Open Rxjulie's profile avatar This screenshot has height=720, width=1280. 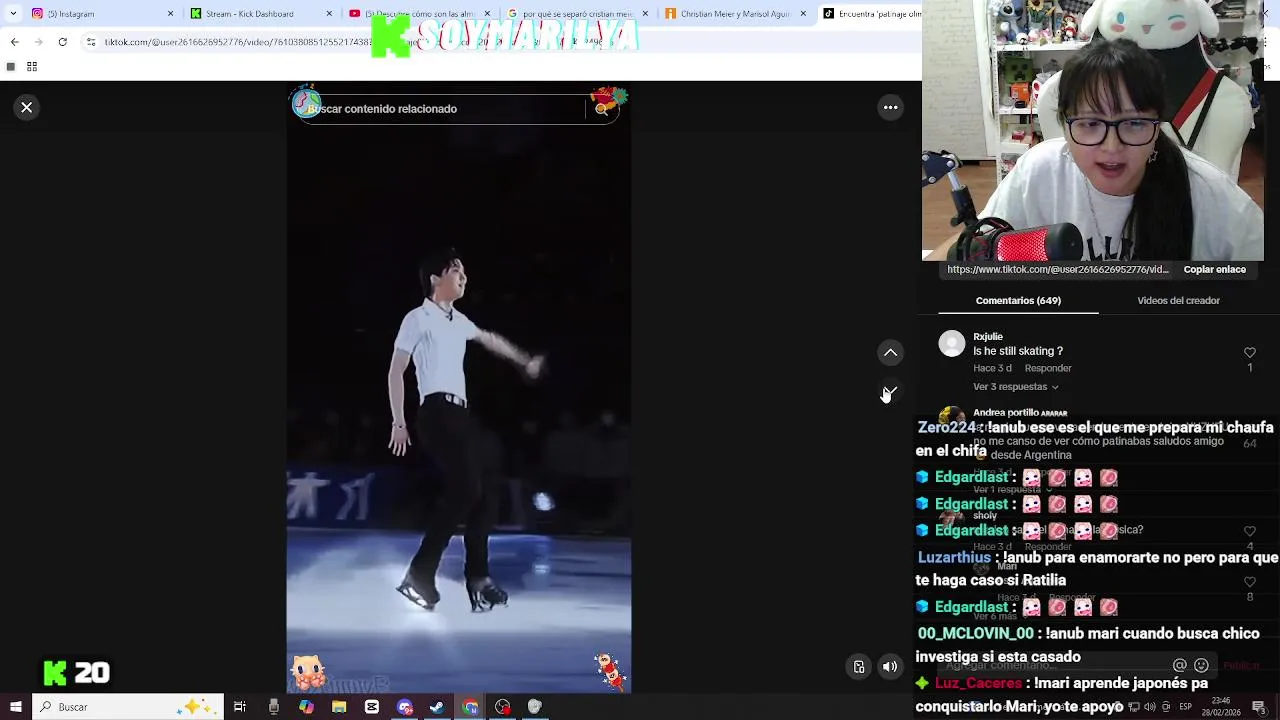coord(952,344)
